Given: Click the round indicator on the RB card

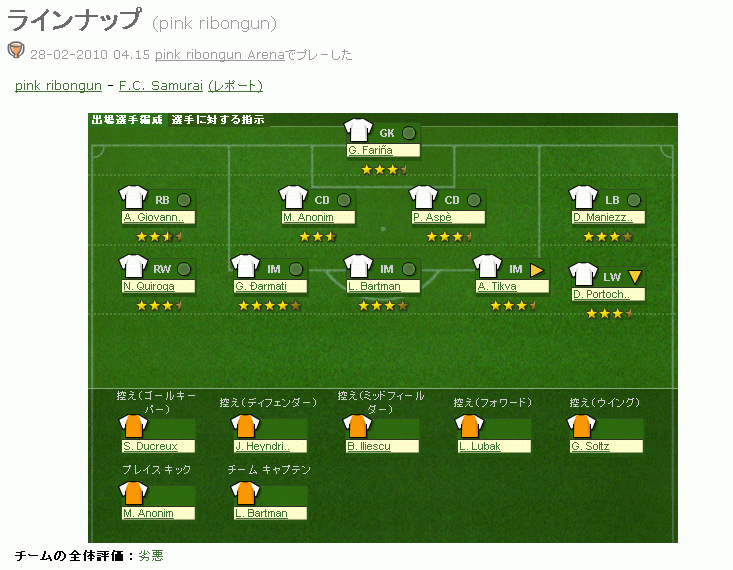Looking at the screenshot, I should tap(183, 200).
